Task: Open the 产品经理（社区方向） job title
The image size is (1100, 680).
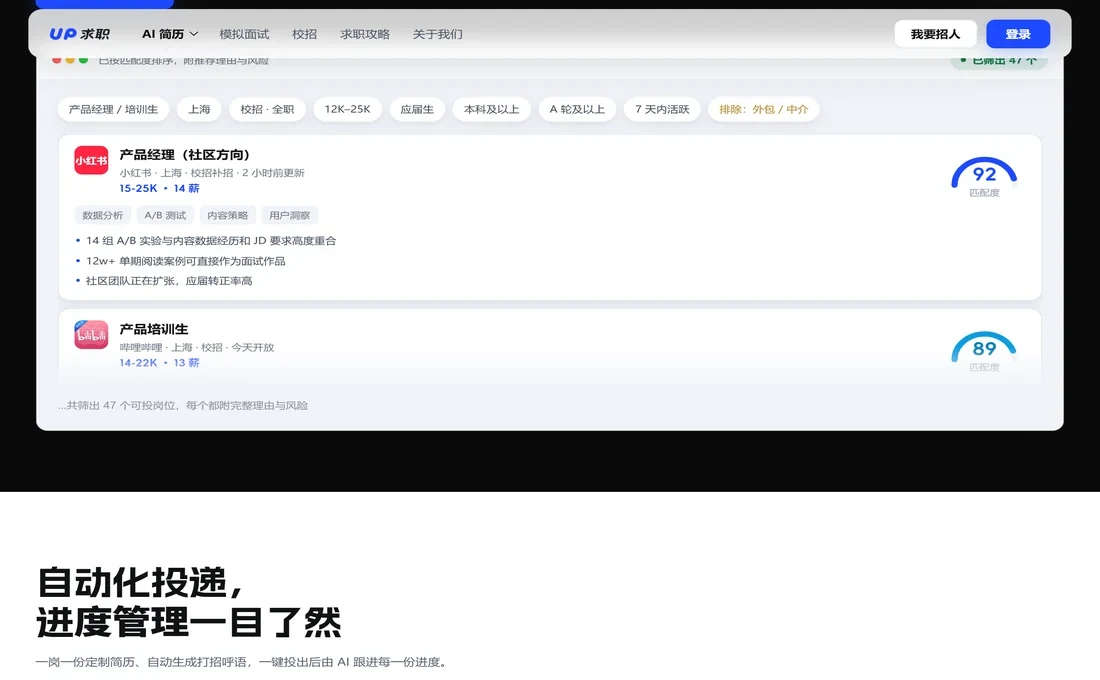Action: (185, 154)
